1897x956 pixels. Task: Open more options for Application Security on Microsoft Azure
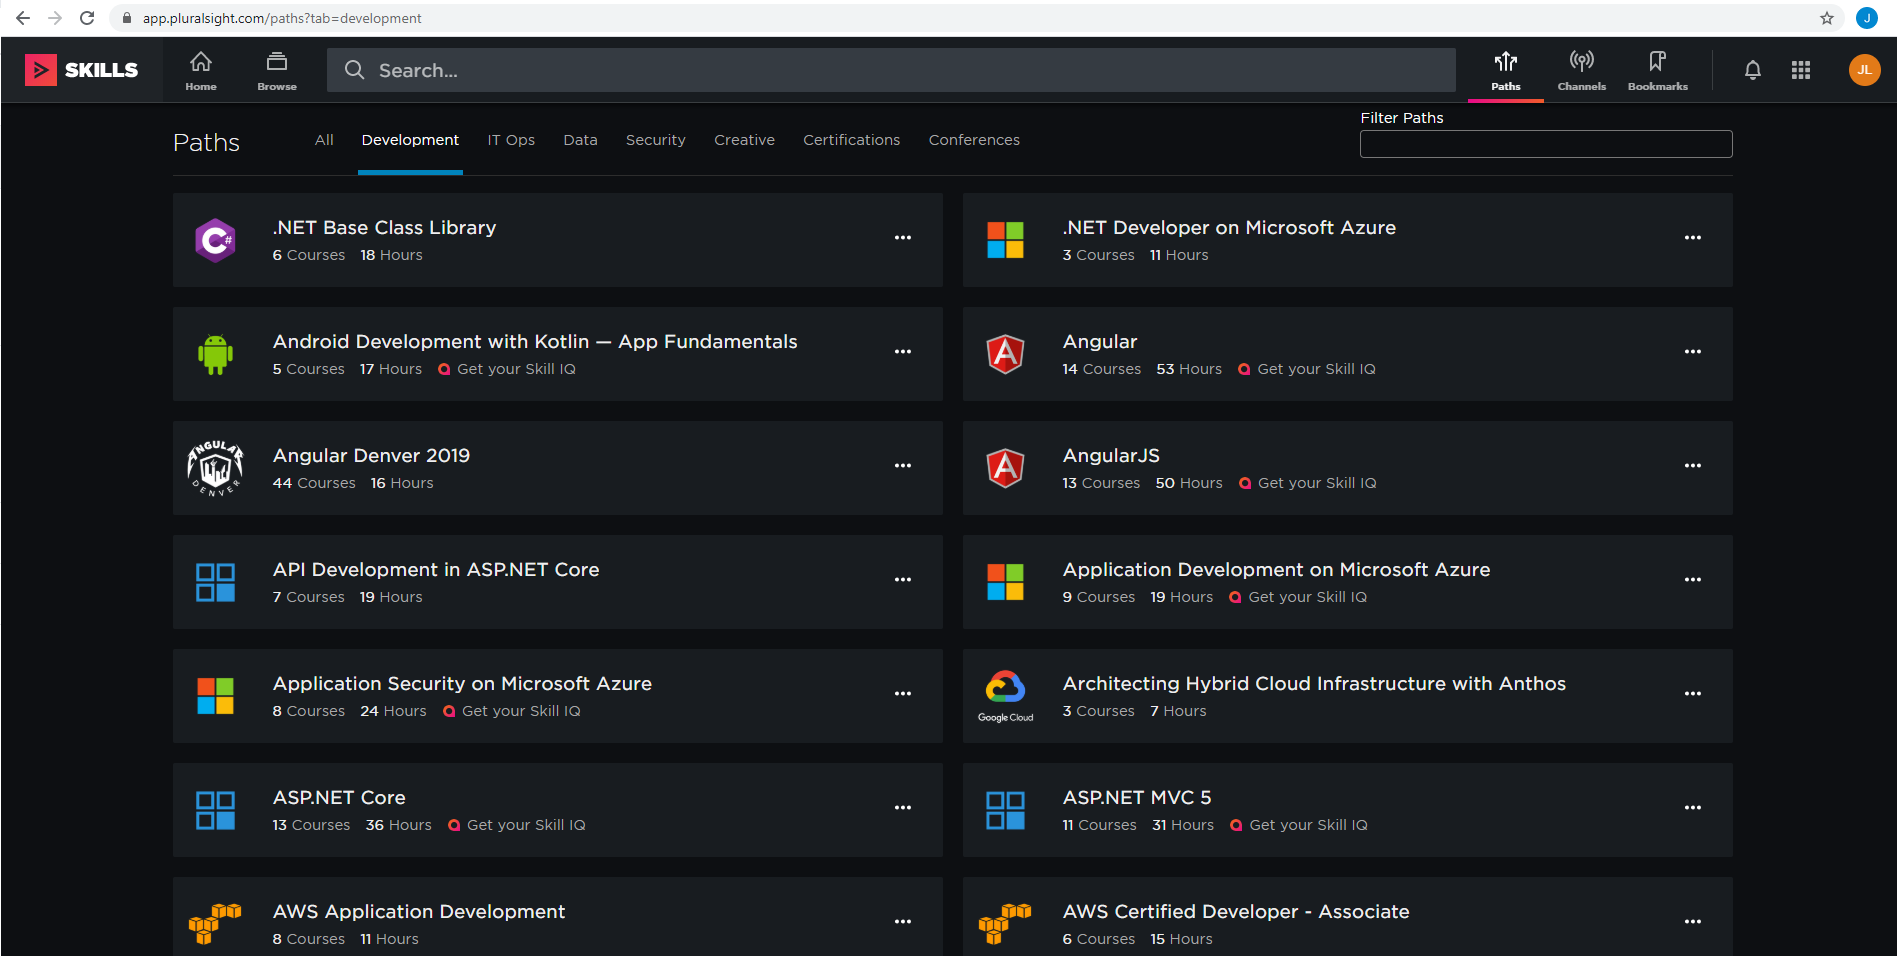(x=903, y=694)
